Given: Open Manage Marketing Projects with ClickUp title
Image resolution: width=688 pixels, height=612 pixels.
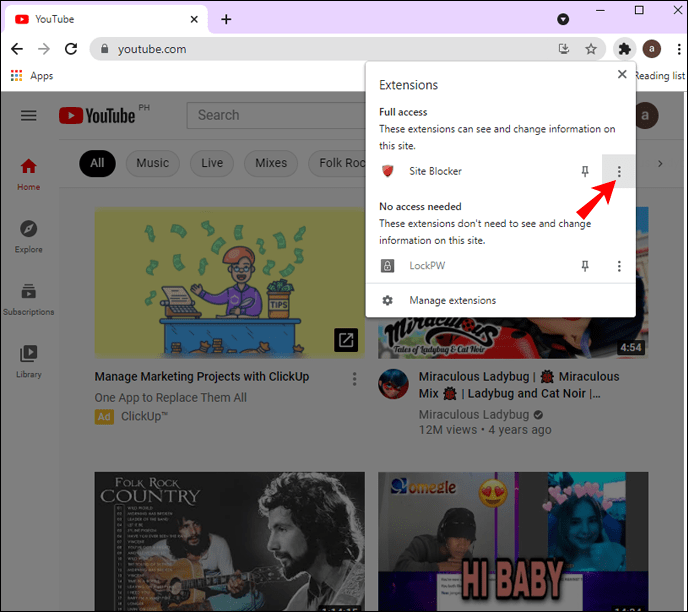Looking at the screenshot, I should click(x=202, y=376).
